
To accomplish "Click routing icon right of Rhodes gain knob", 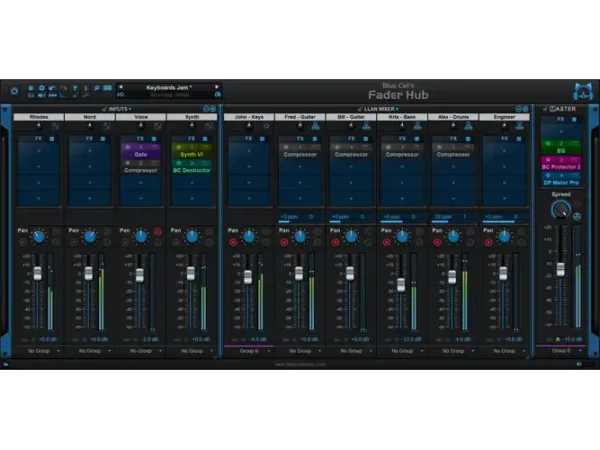I will tap(55, 126).
